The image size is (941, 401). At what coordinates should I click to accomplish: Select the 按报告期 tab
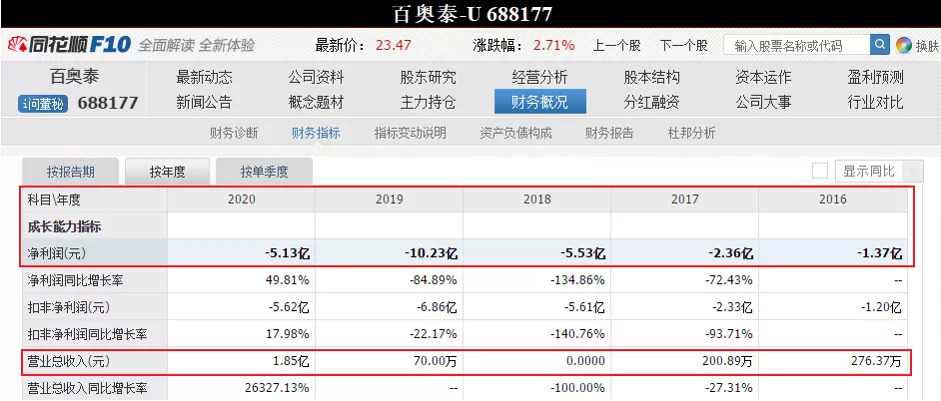point(71,172)
